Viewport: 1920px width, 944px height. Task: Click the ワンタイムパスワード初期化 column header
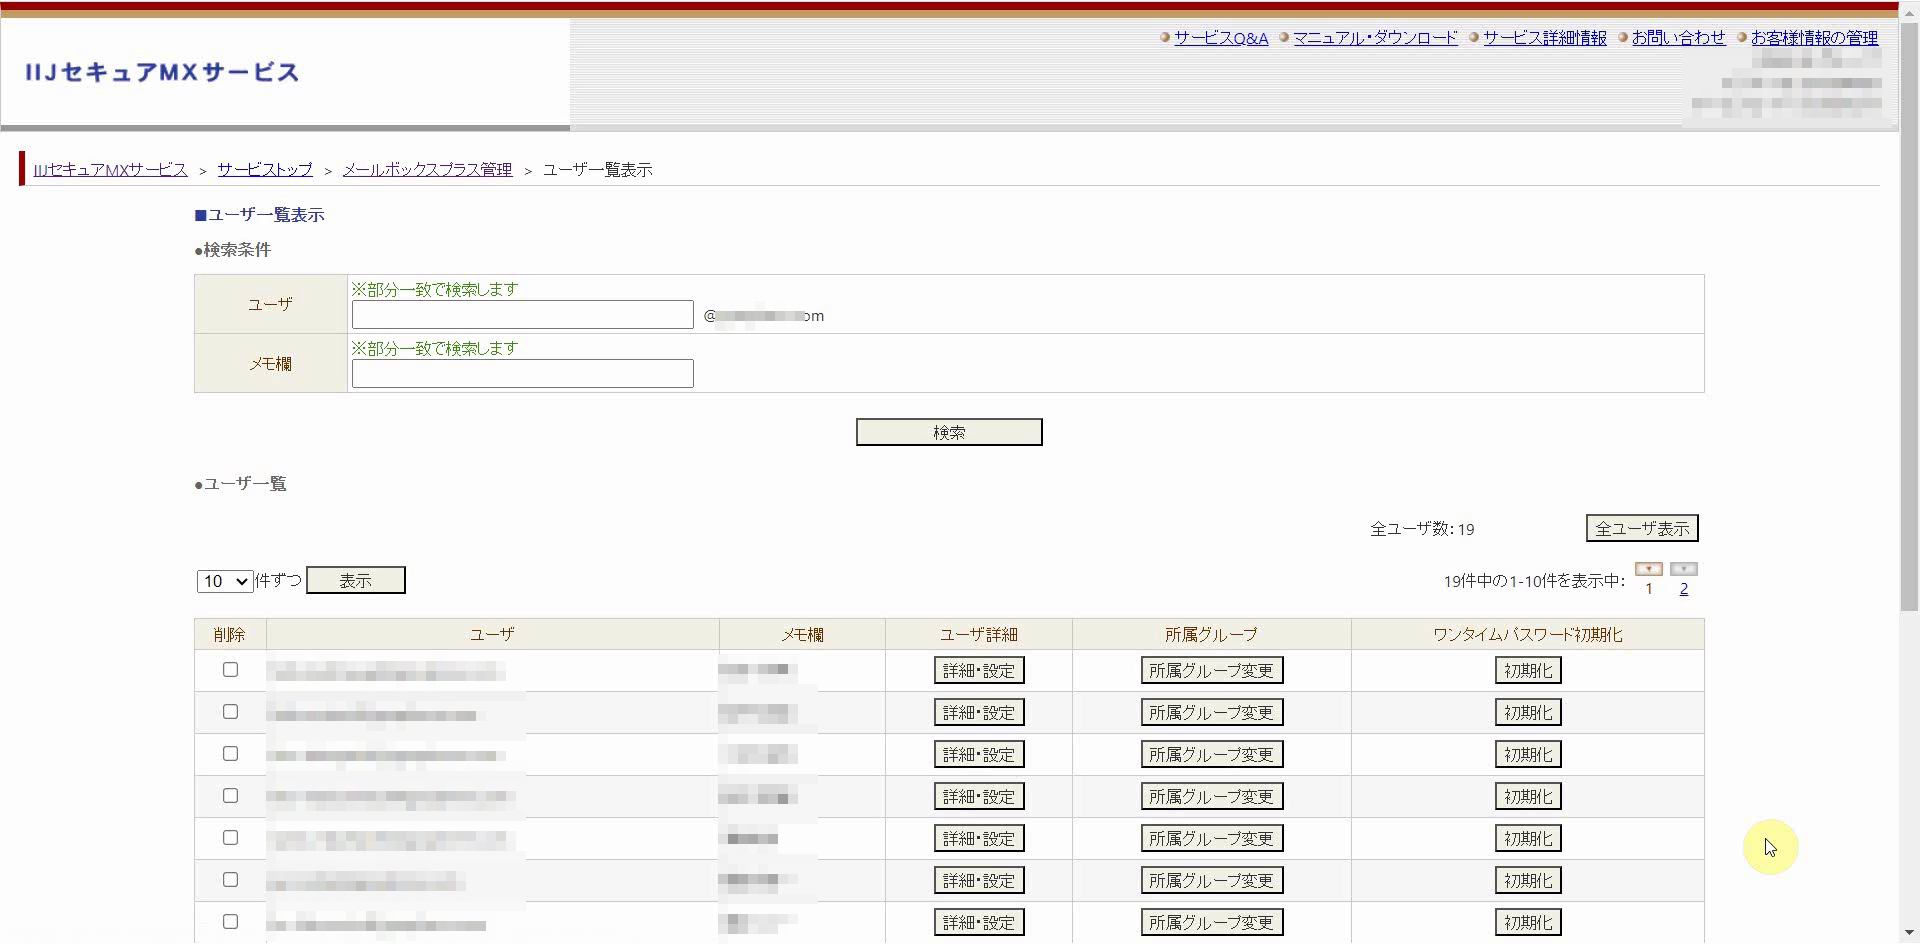pos(1528,635)
